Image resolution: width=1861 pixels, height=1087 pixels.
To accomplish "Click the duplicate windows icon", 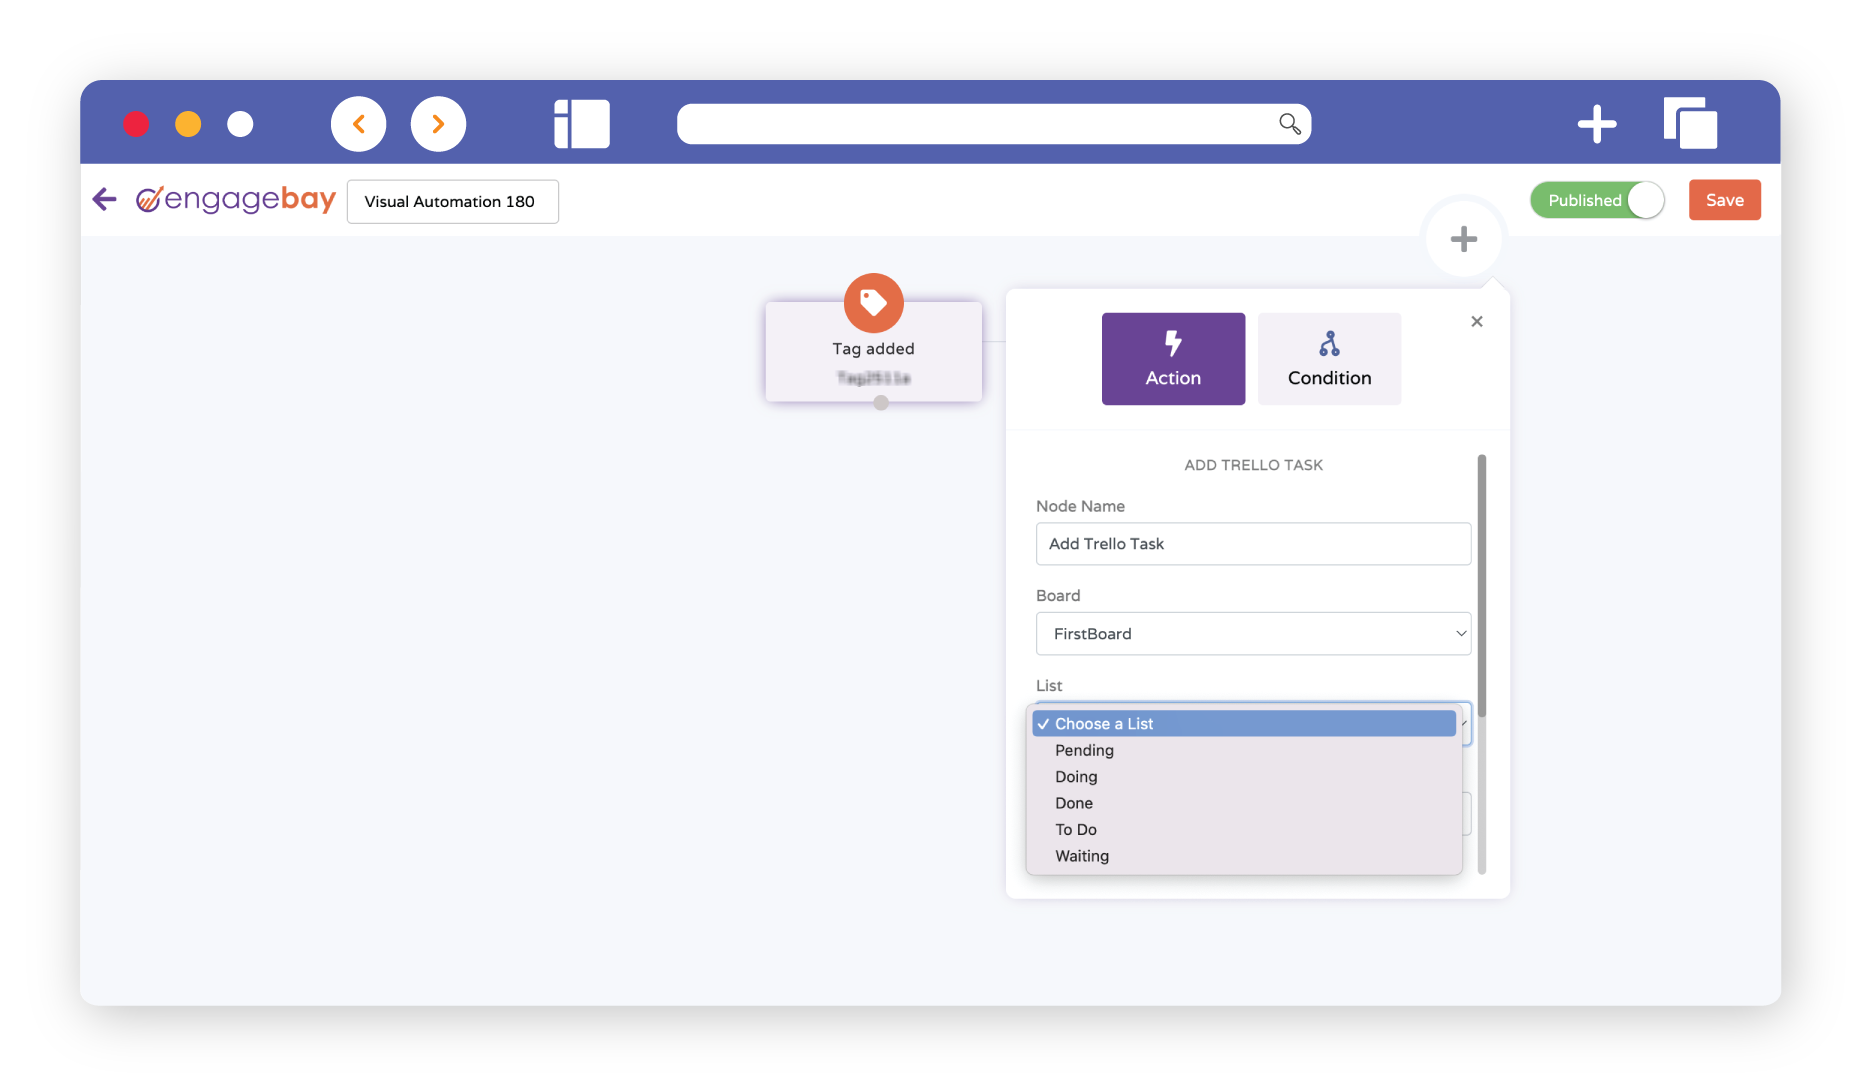I will click(1690, 124).
